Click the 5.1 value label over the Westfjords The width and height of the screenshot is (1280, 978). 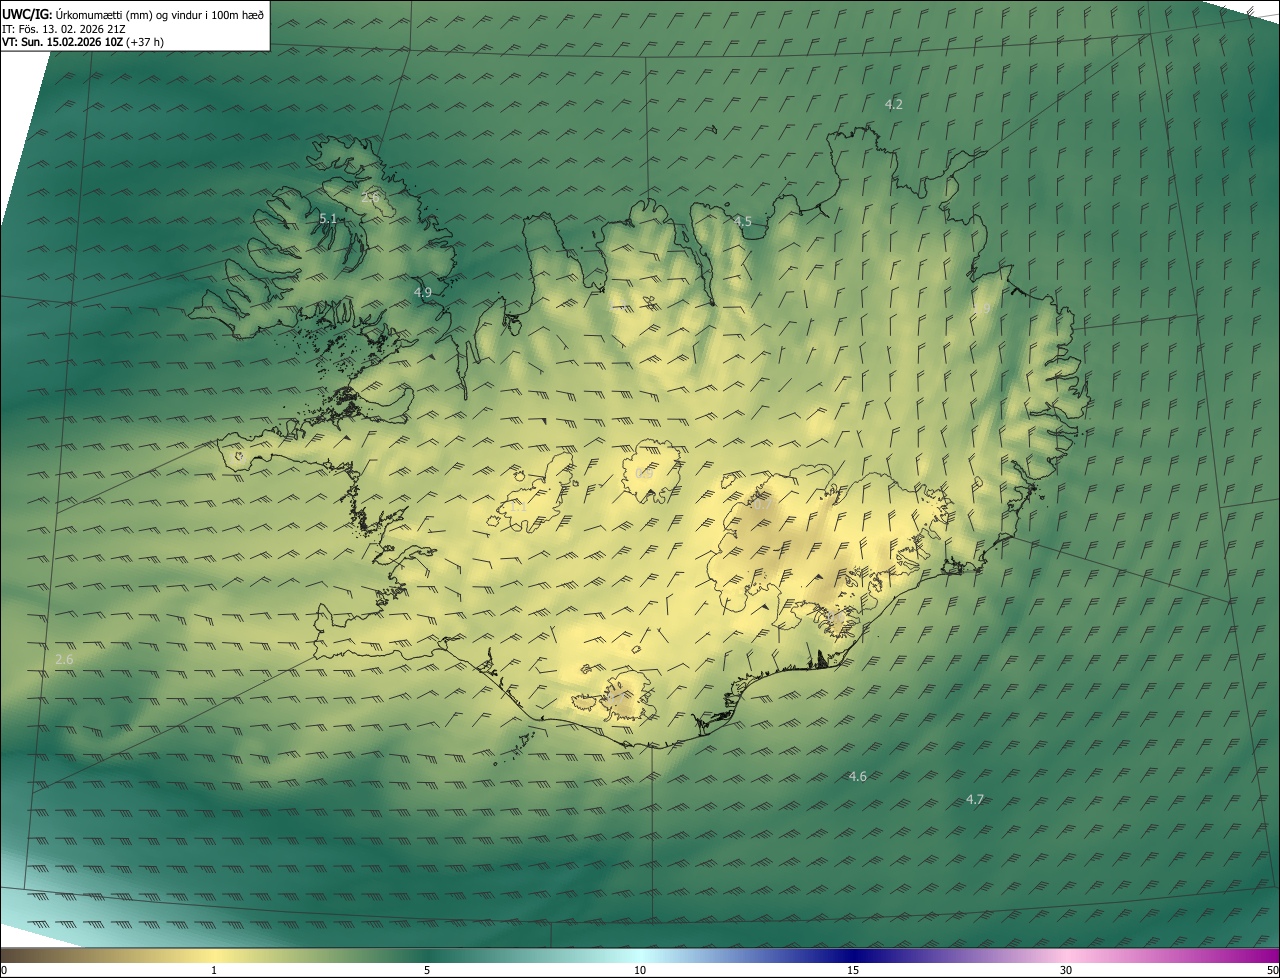tap(328, 218)
